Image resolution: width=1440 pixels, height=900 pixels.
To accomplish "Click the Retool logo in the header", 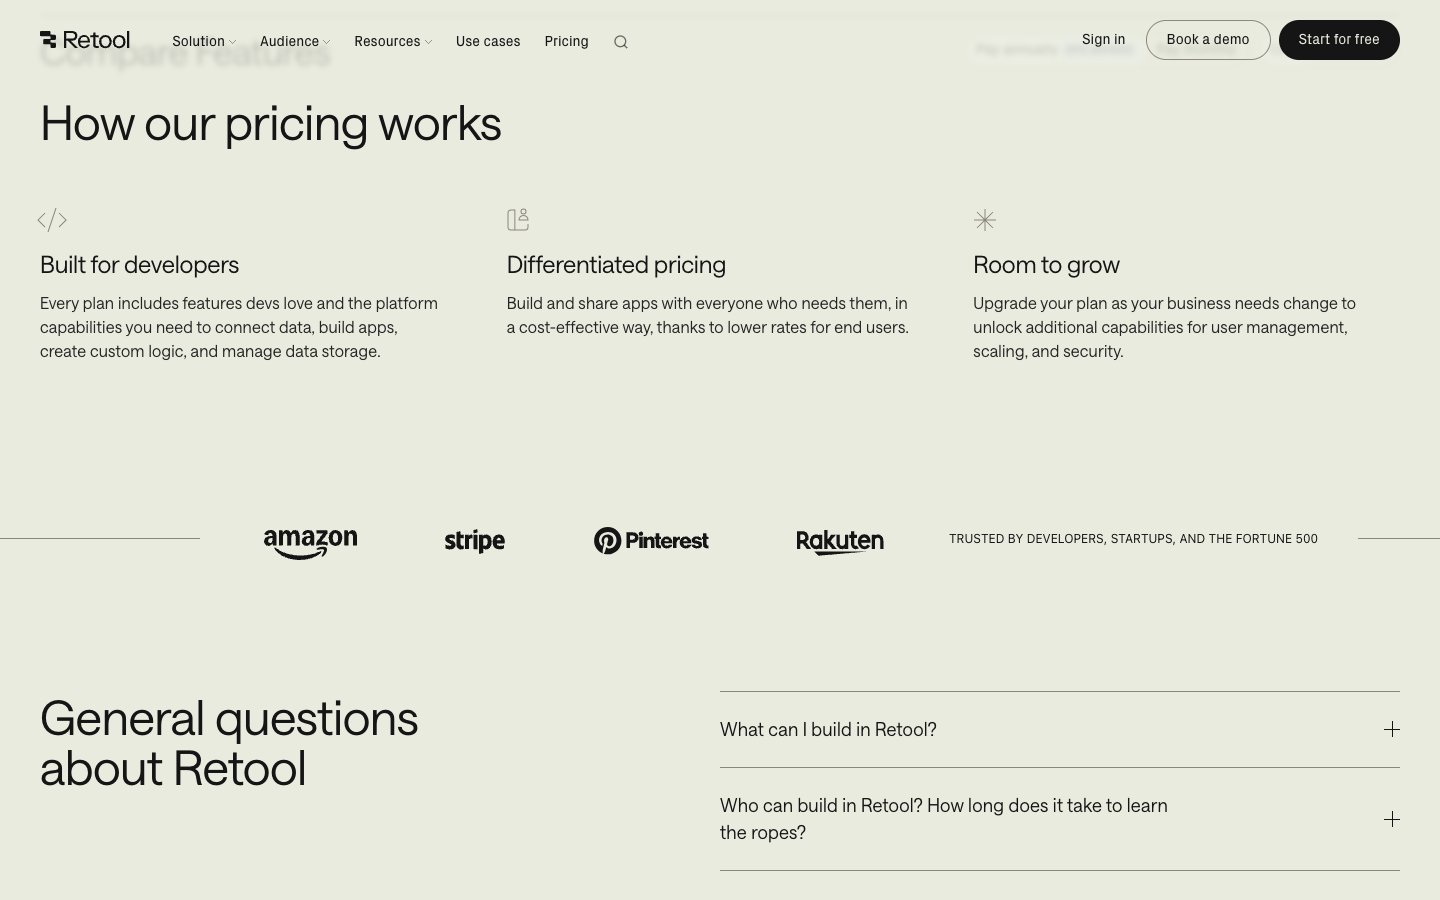I will point(85,40).
